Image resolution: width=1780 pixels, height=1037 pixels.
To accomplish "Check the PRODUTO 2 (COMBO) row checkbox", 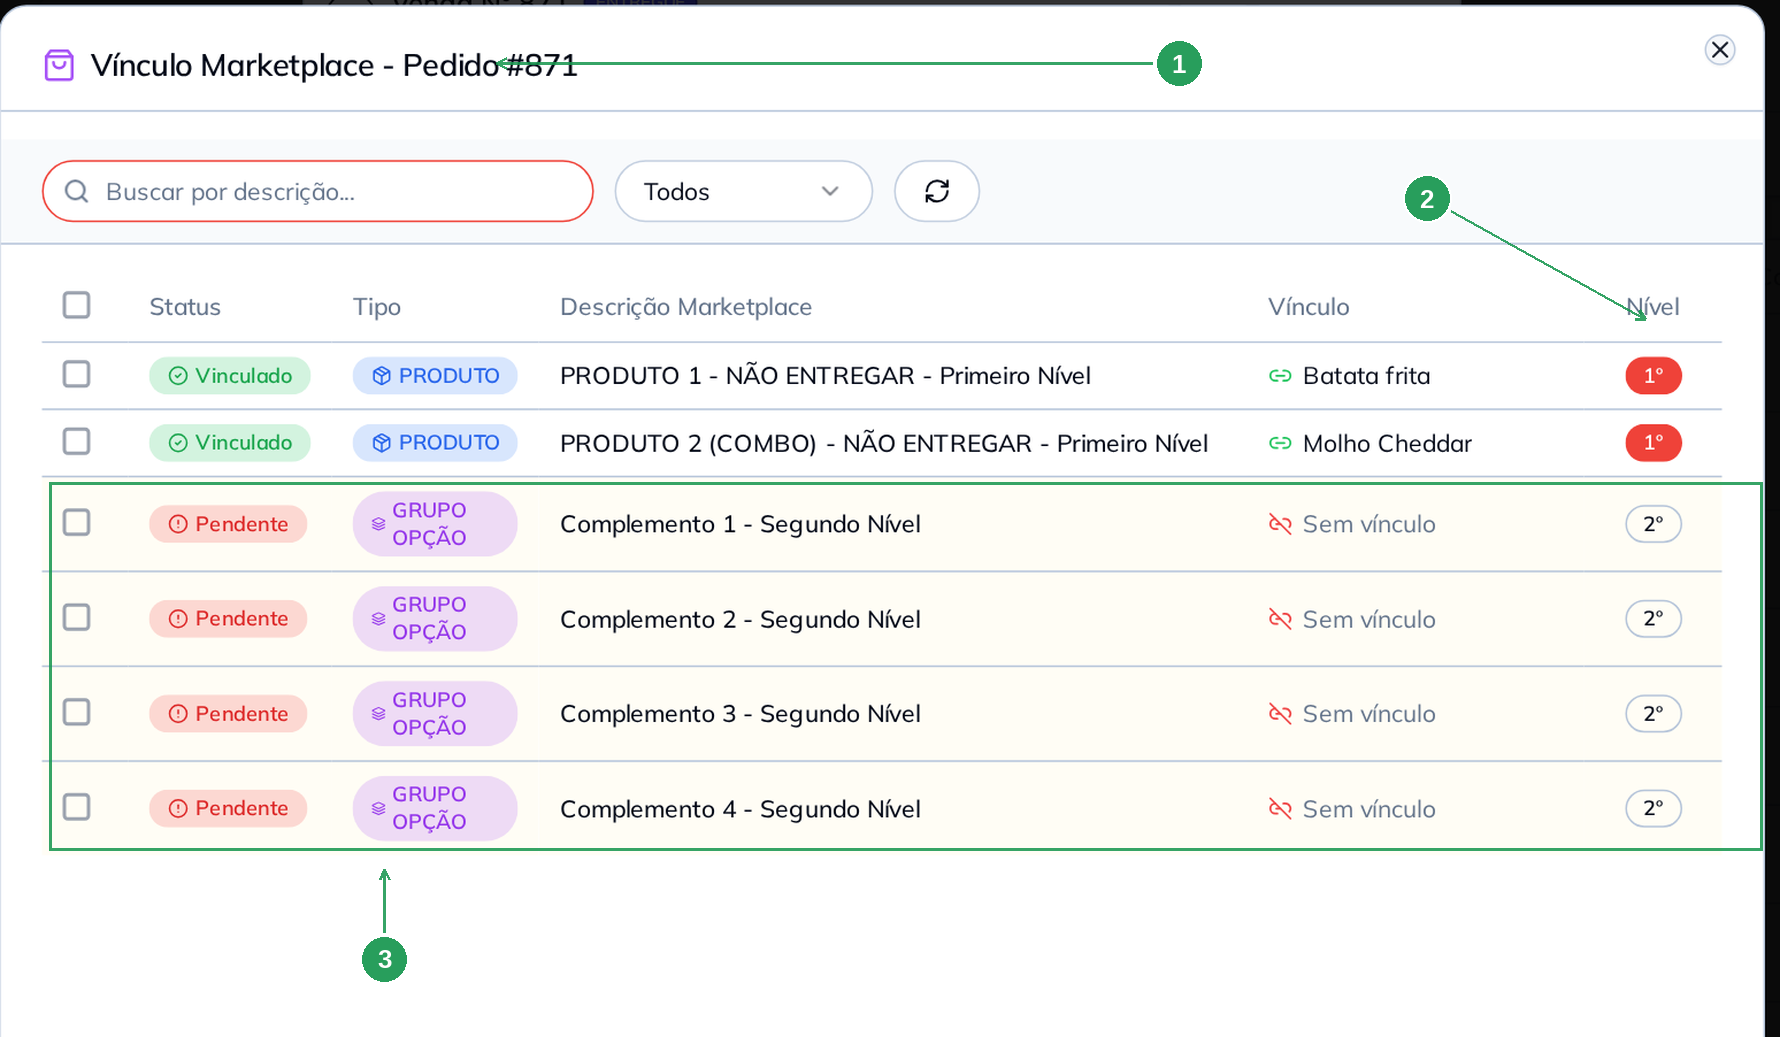I will tap(77, 441).
